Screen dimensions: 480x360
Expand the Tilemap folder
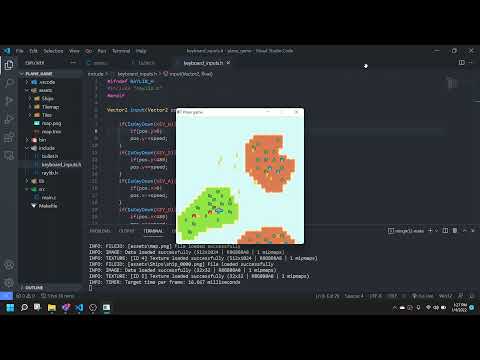[x=50, y=107]
